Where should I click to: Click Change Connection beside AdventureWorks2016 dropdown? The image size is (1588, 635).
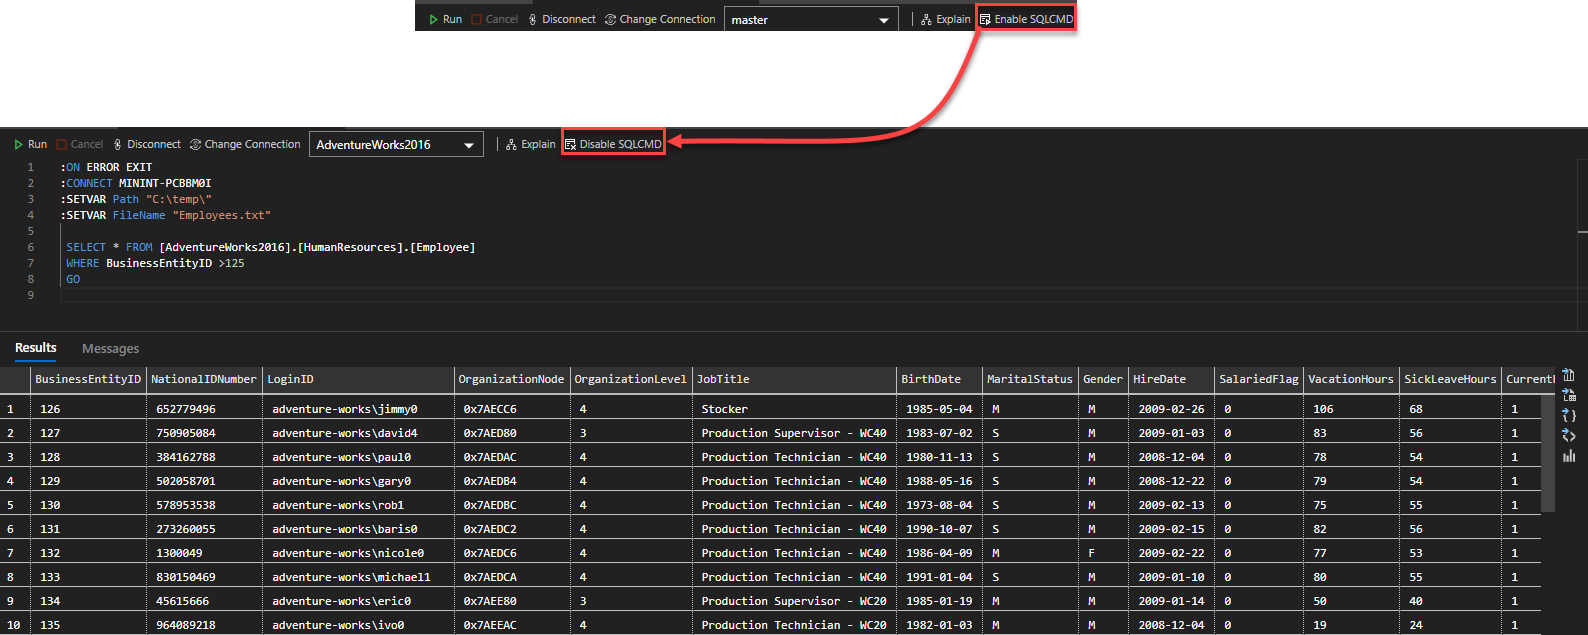[x=245, y=144]
